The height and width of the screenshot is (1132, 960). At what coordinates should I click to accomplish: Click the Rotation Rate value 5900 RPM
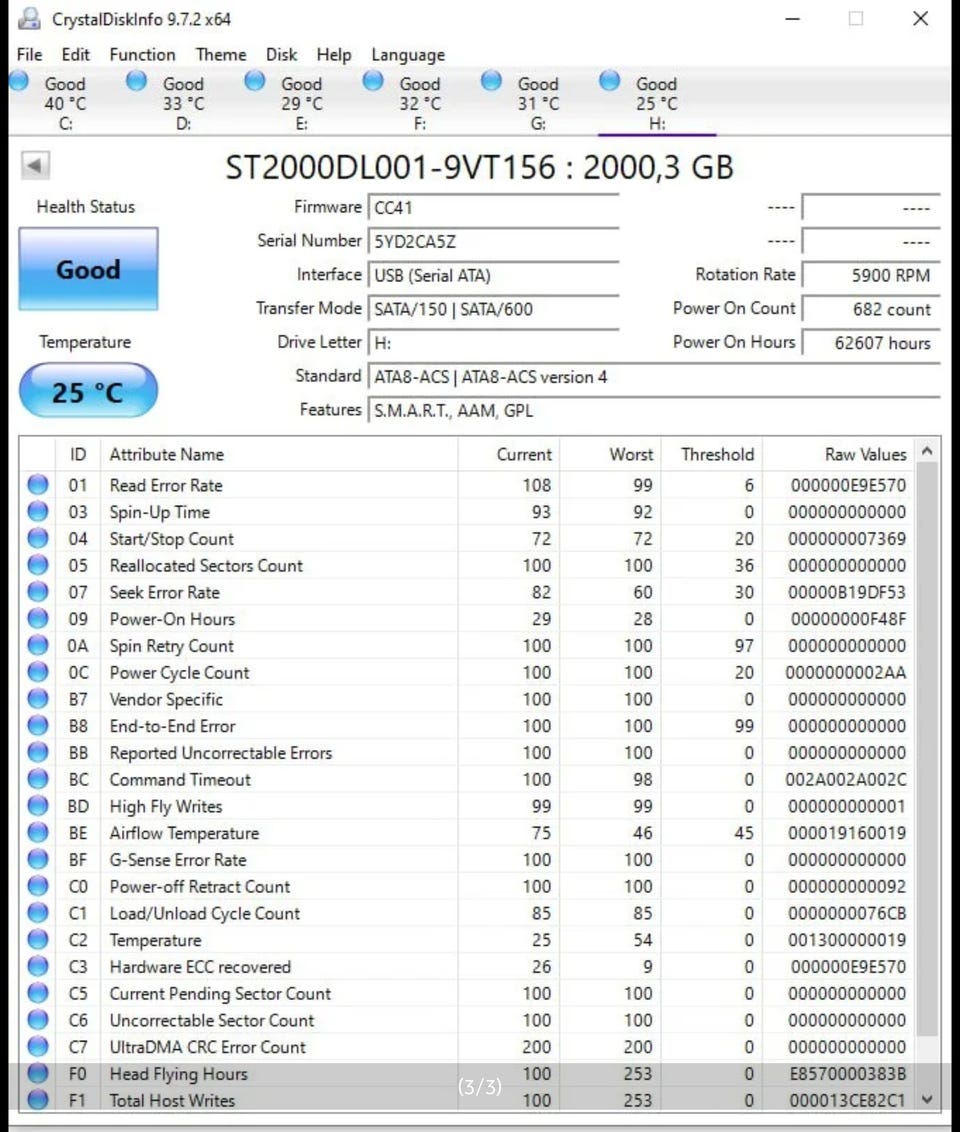pyautogui.click(x=871, y=276)
